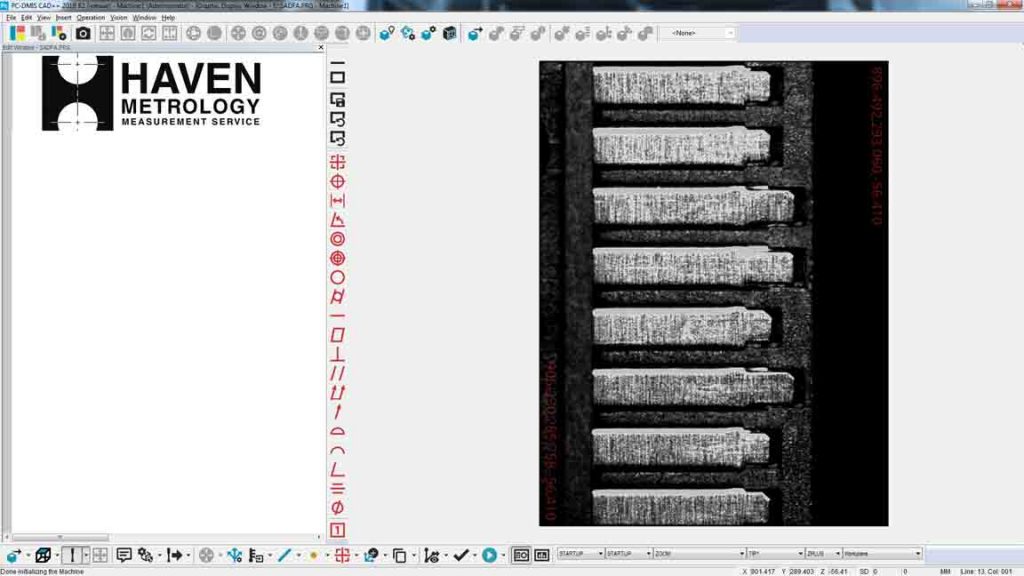Viewport: 1024px width, 576px height.
Task: Click the red target alignment icon at bottom
Action: (342, 555)
